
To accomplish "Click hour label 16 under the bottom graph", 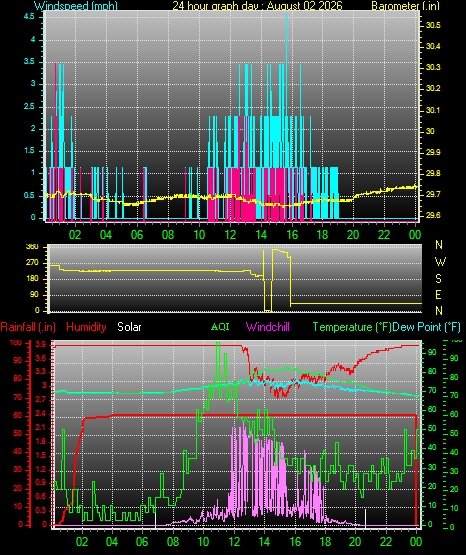I will click(x=295, y=542).
